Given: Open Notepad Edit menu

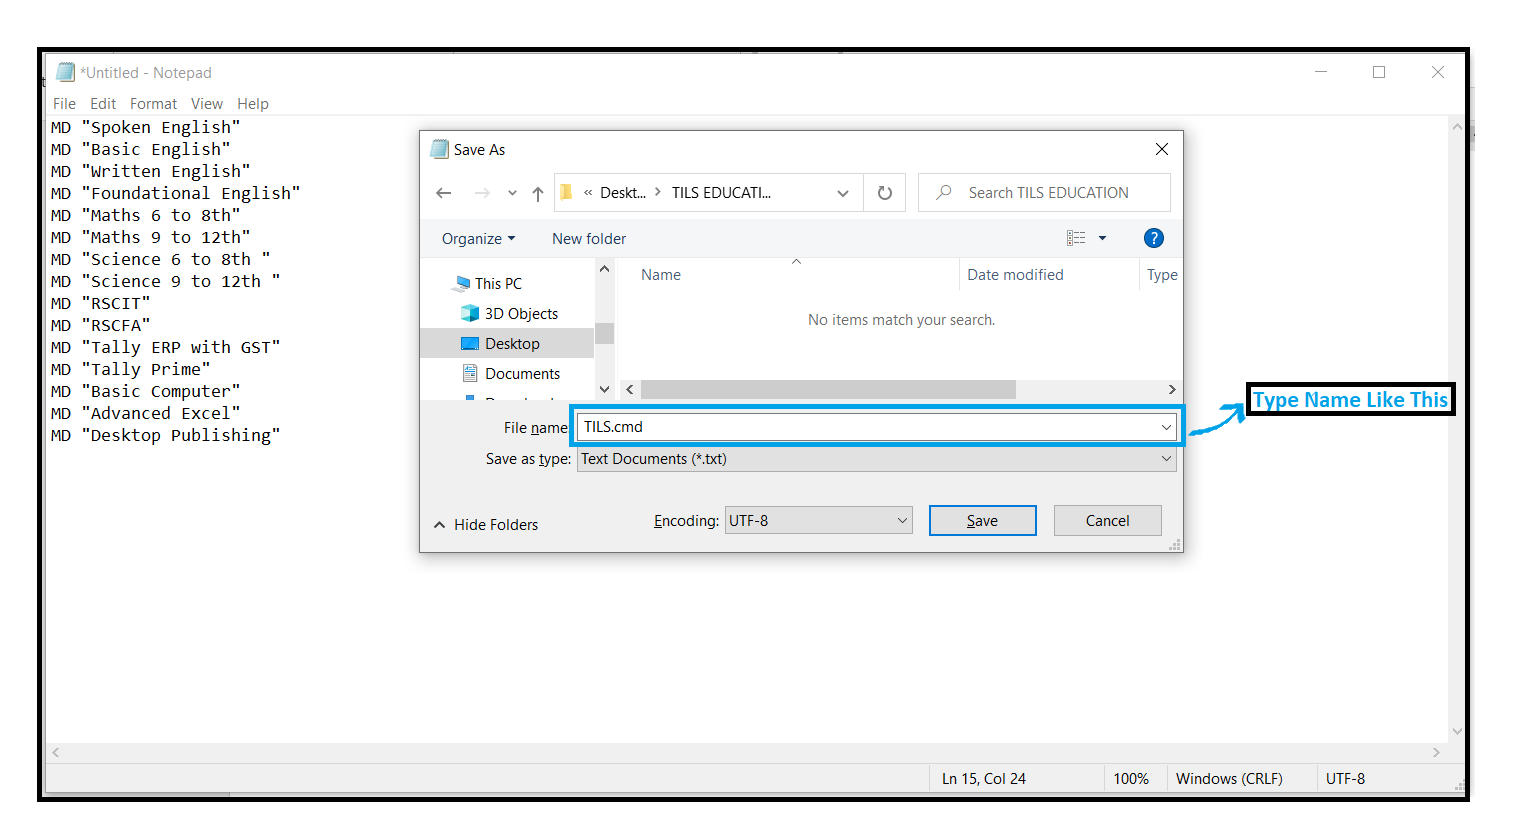Looking at the screenshot, I should [103, 103].
